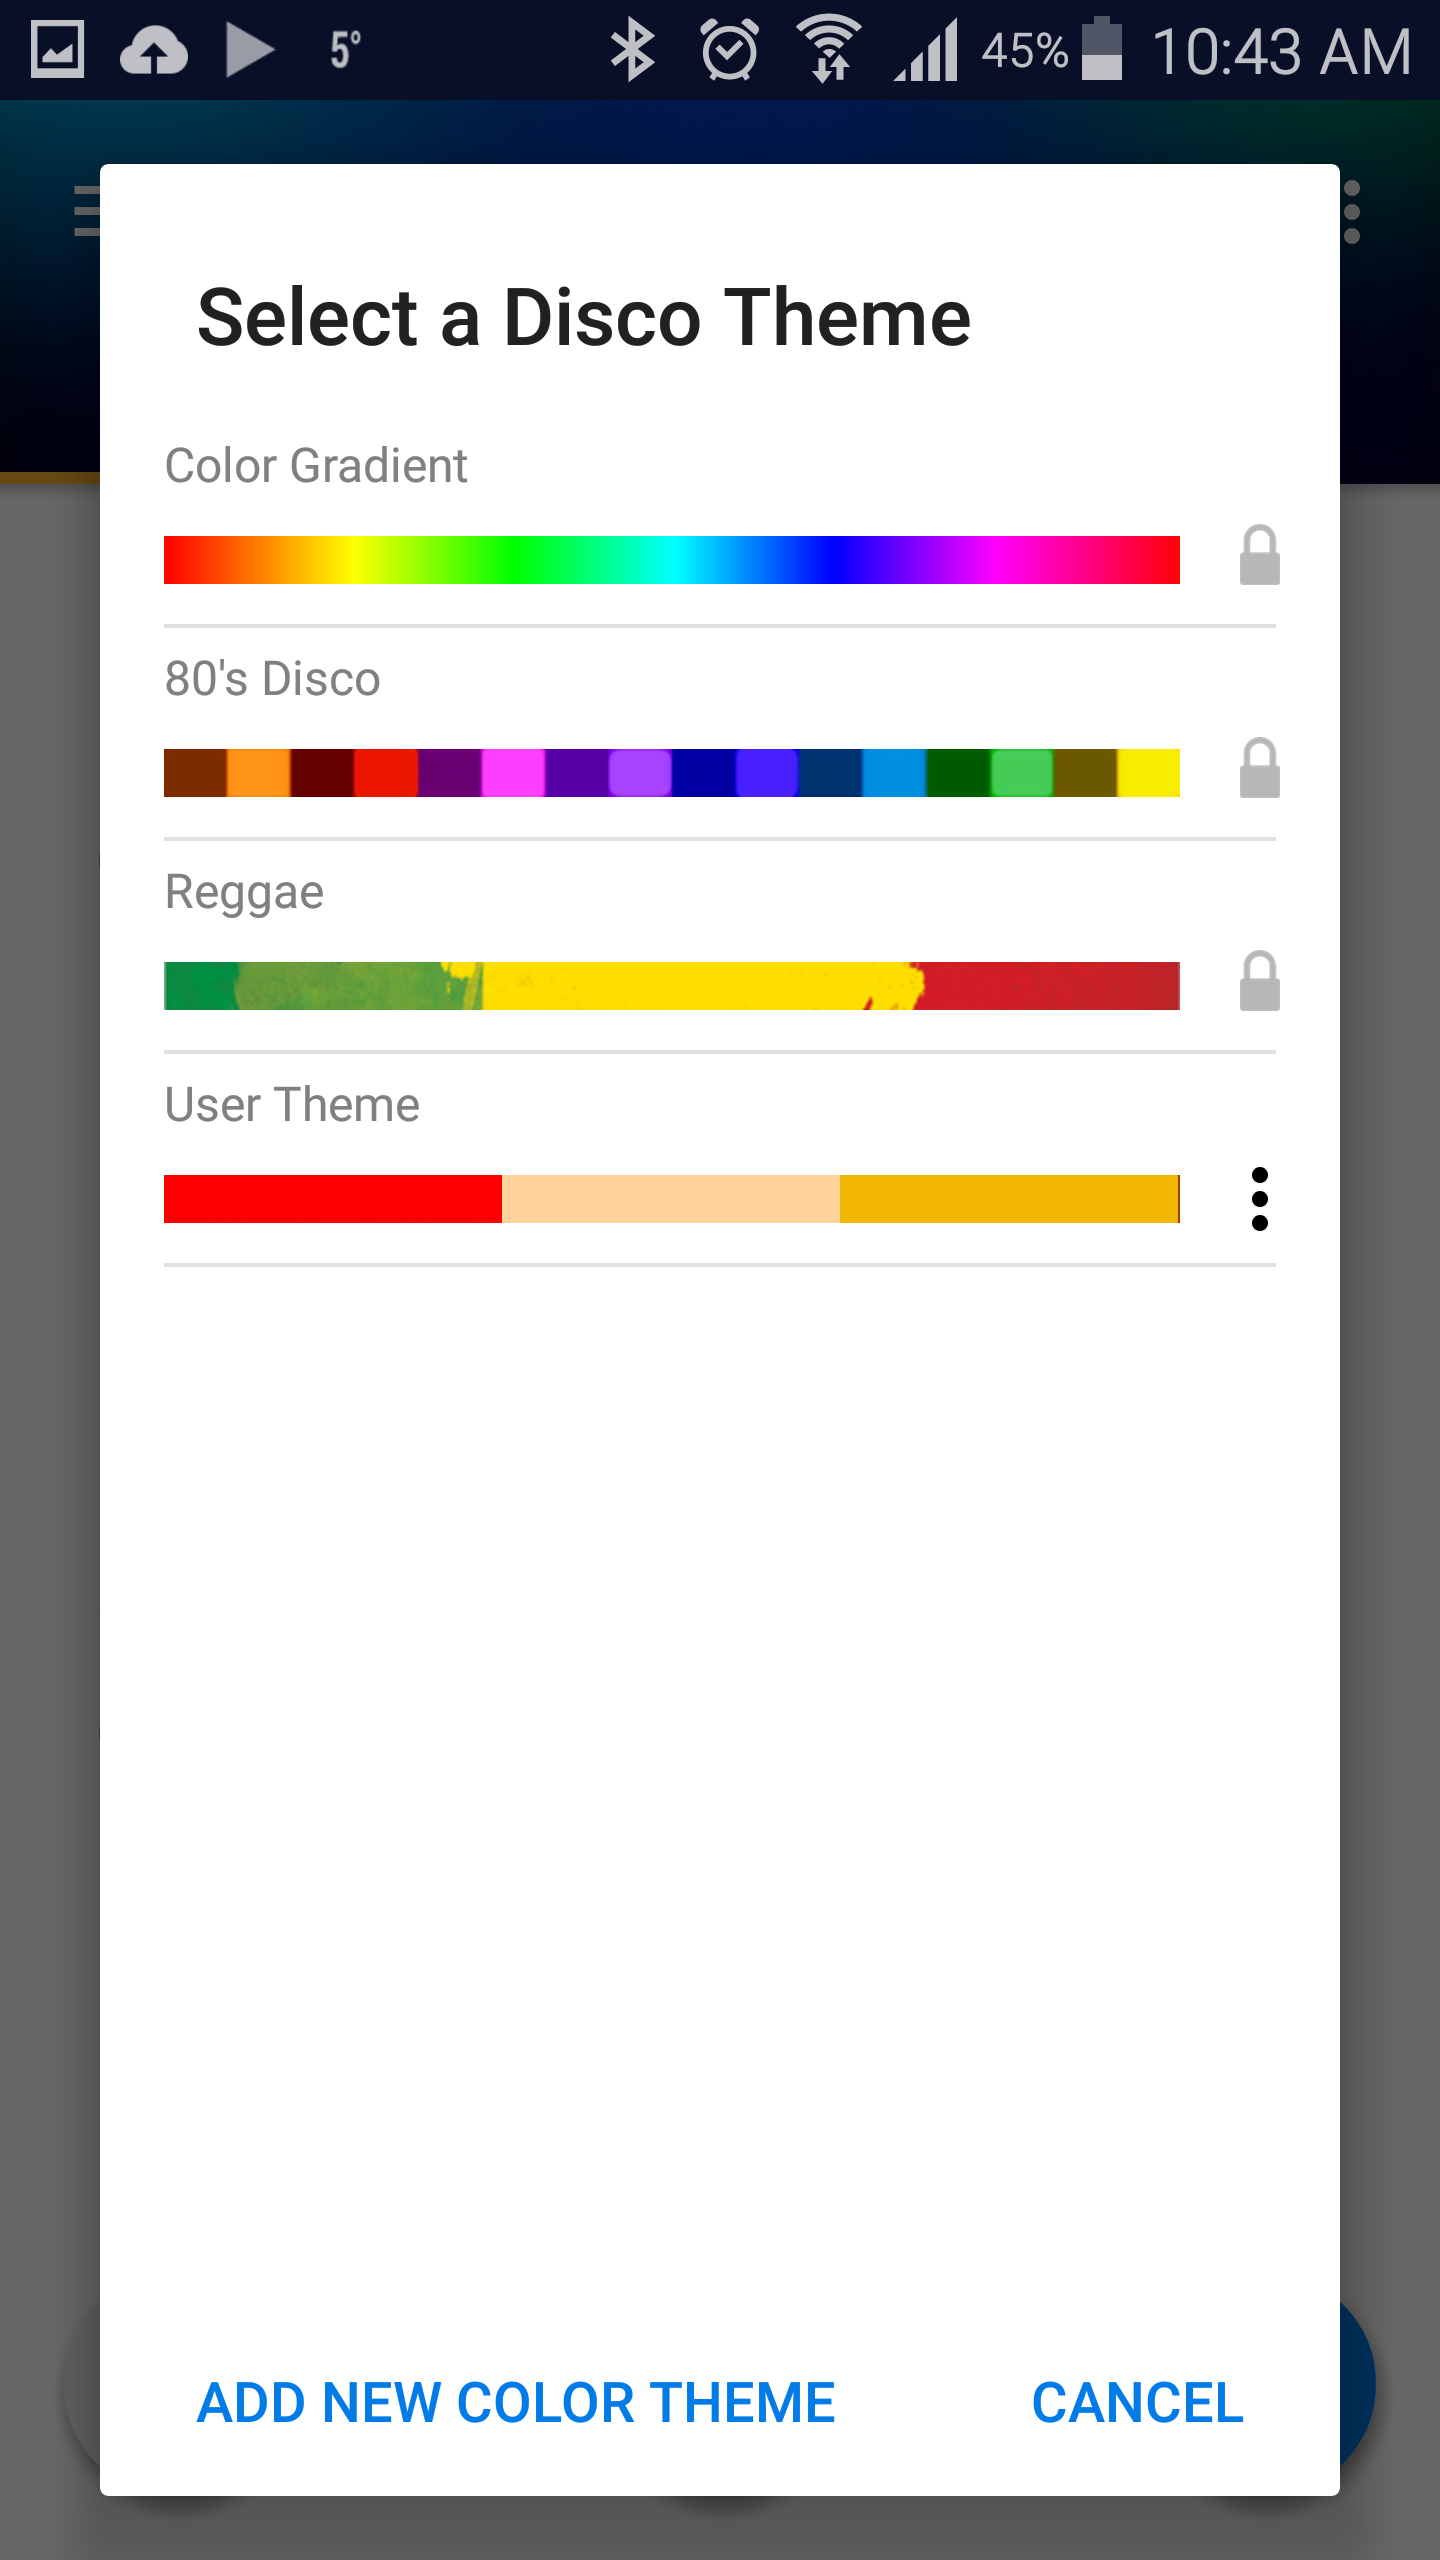1440x2560 pixels.
Task: Click the lock icon beside Reggae
Action: click(1259, 982)
